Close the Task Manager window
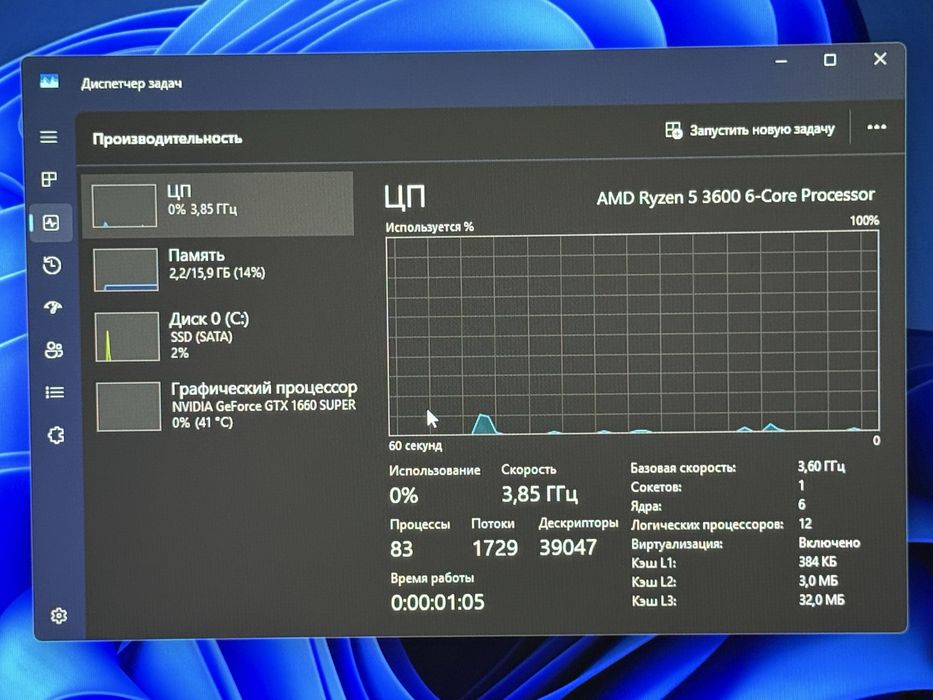This screenshot has width=933, height=700. click(880, 58)
